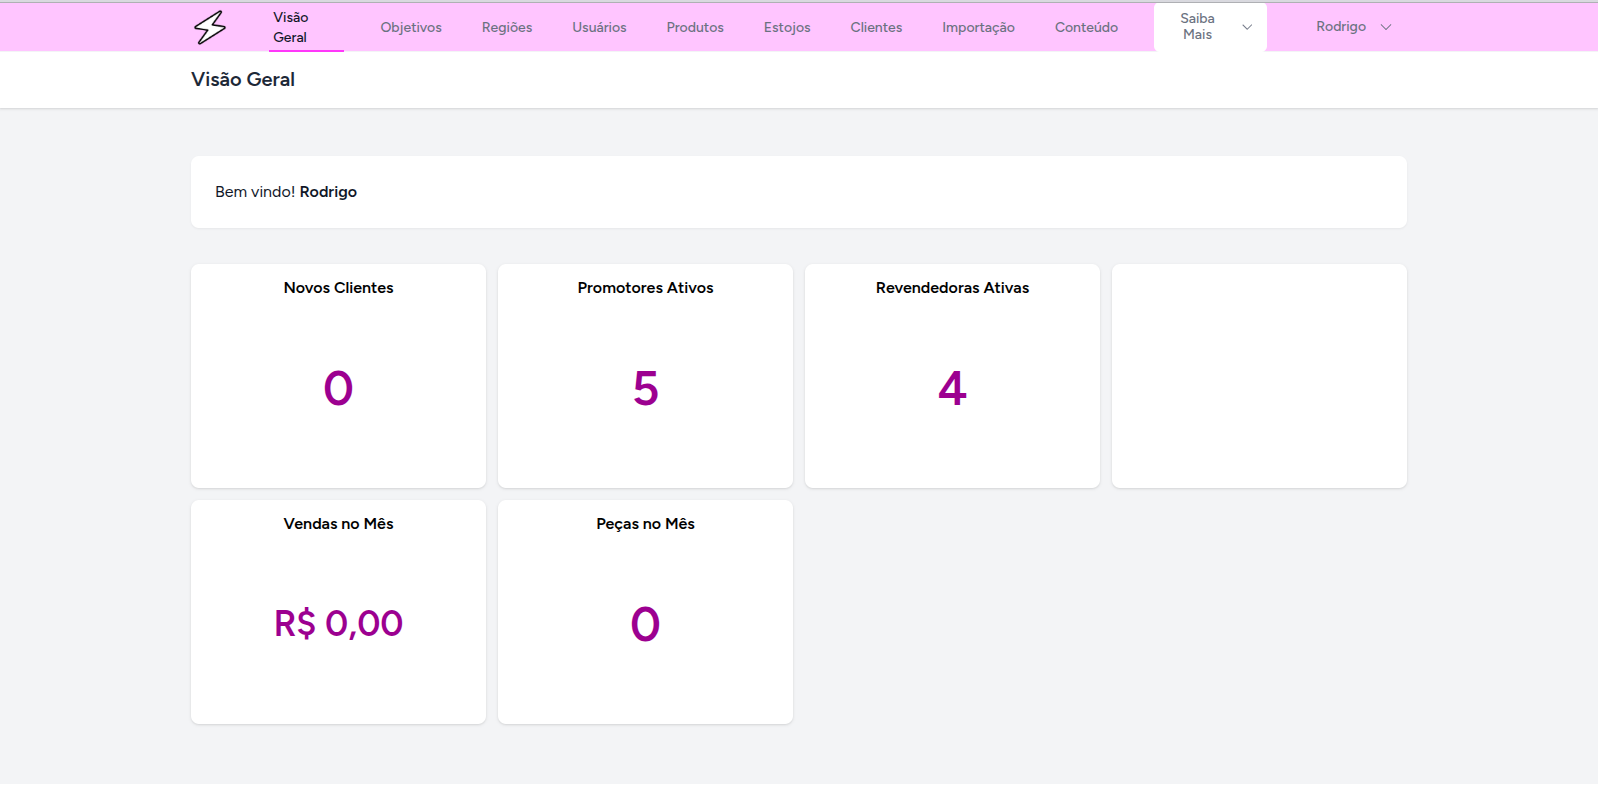Click the Peças no Mês value 0
Image resolution: width=1598 pixels, height=785 pixels.
coord(646,624)
